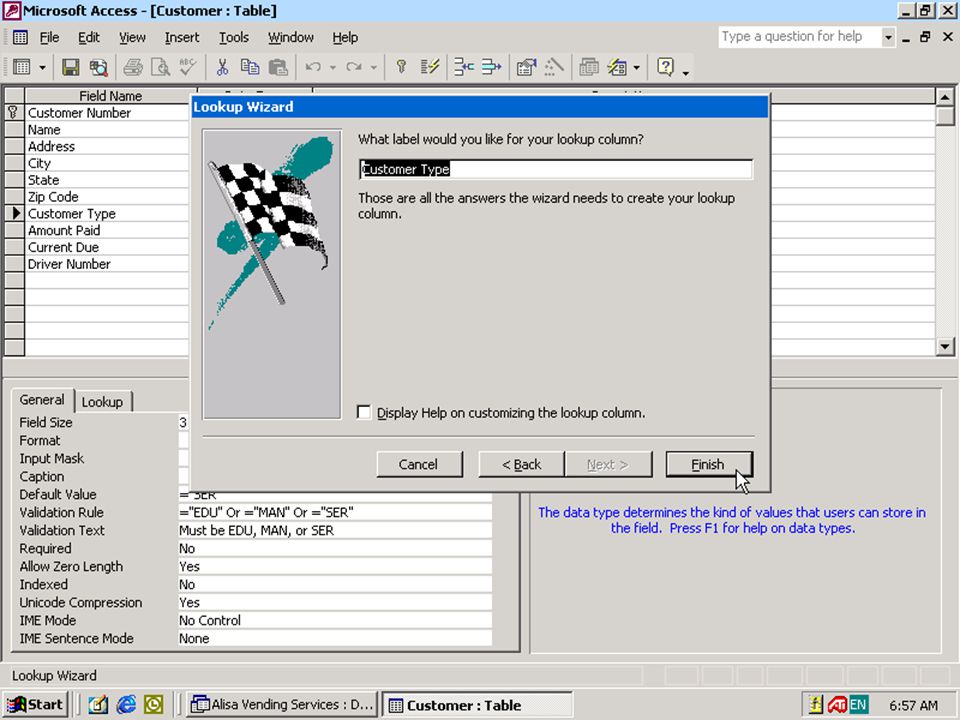Click the Delete Rows icon
This screenshot has width=960, height=720.
(x=492, y=67)
